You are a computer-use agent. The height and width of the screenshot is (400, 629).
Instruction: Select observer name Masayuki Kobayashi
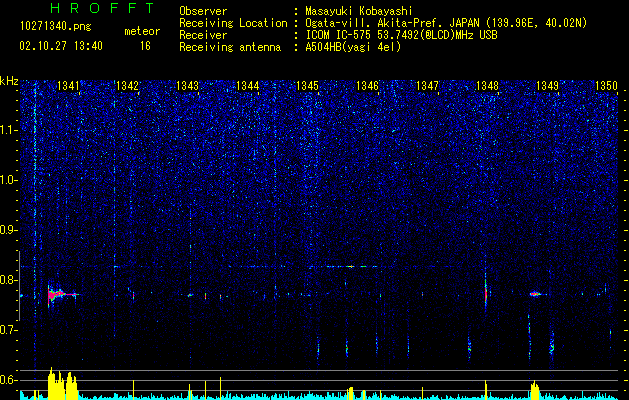[359, 11]
